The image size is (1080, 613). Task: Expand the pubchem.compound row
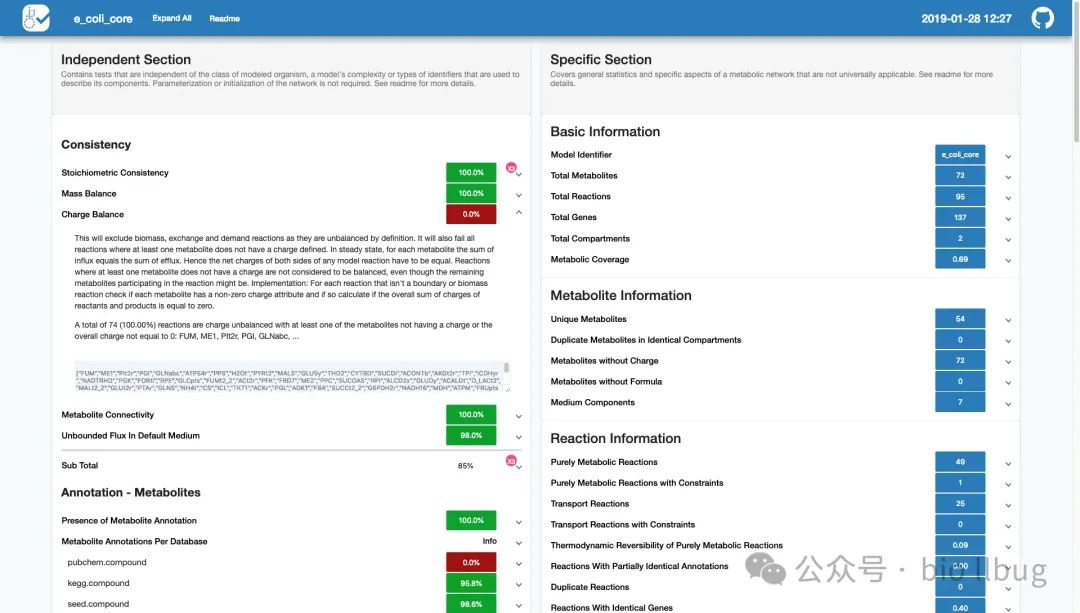pos(519,563)
